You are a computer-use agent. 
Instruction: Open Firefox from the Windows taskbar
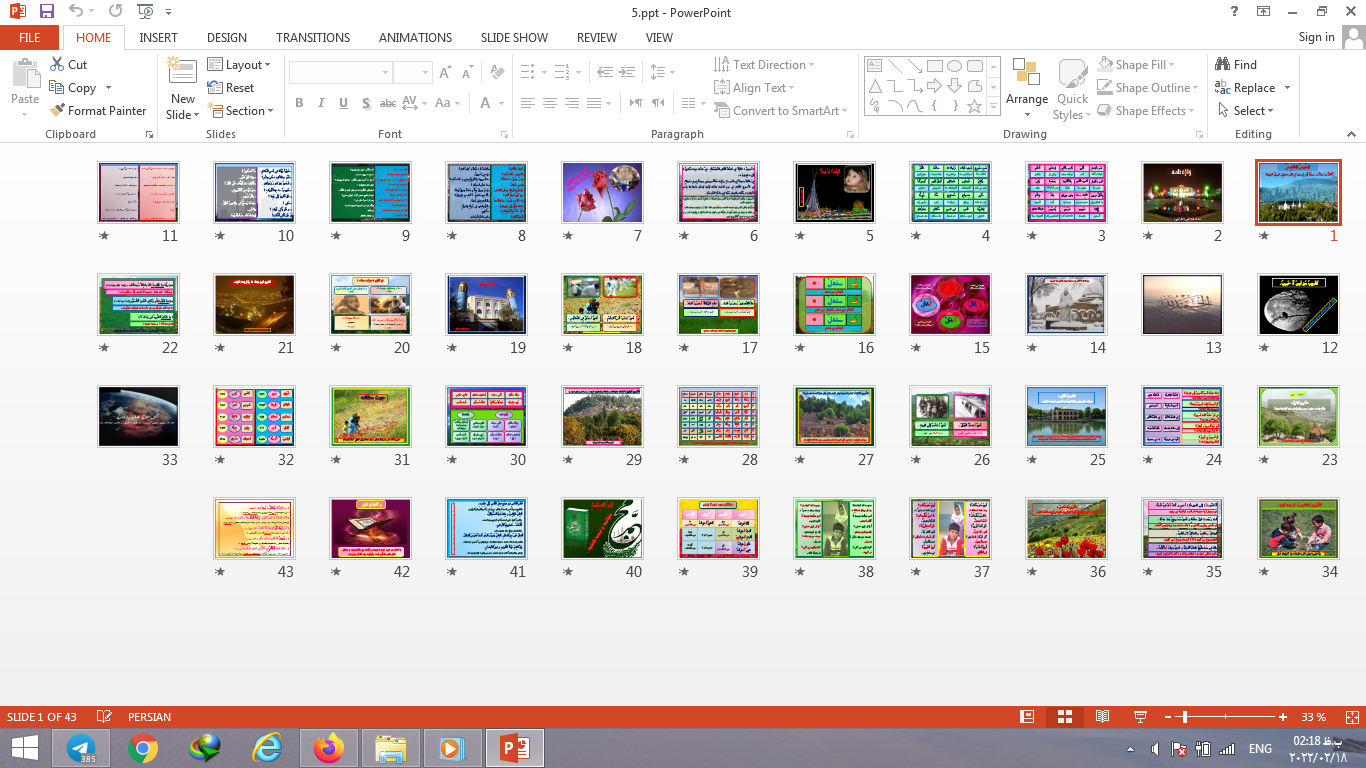pos(328,748)
